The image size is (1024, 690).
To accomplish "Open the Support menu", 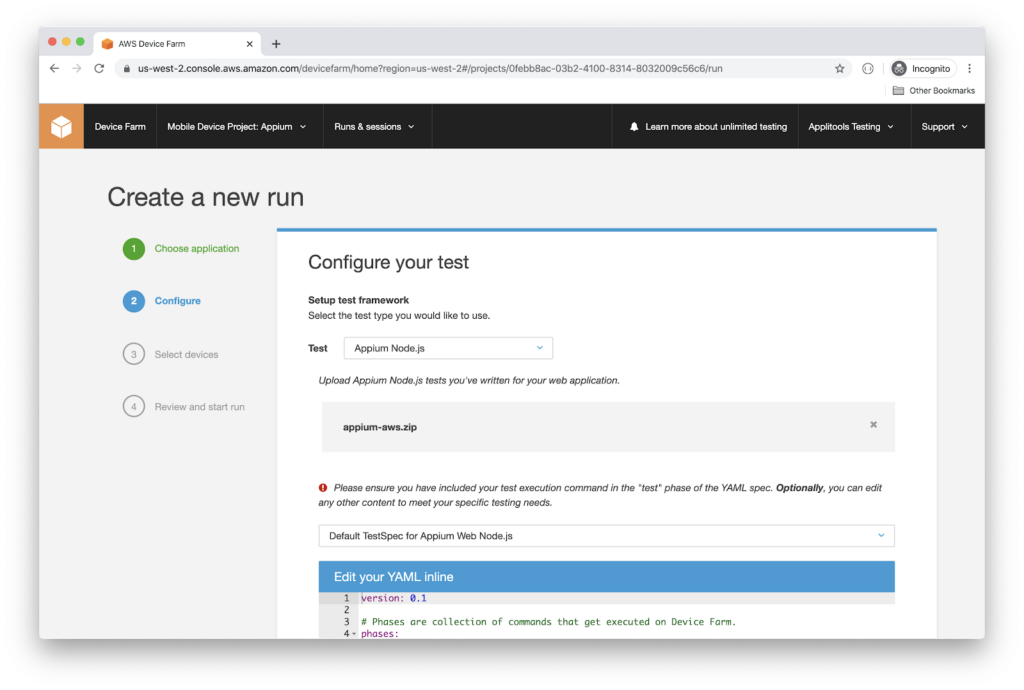I will 945,127.
